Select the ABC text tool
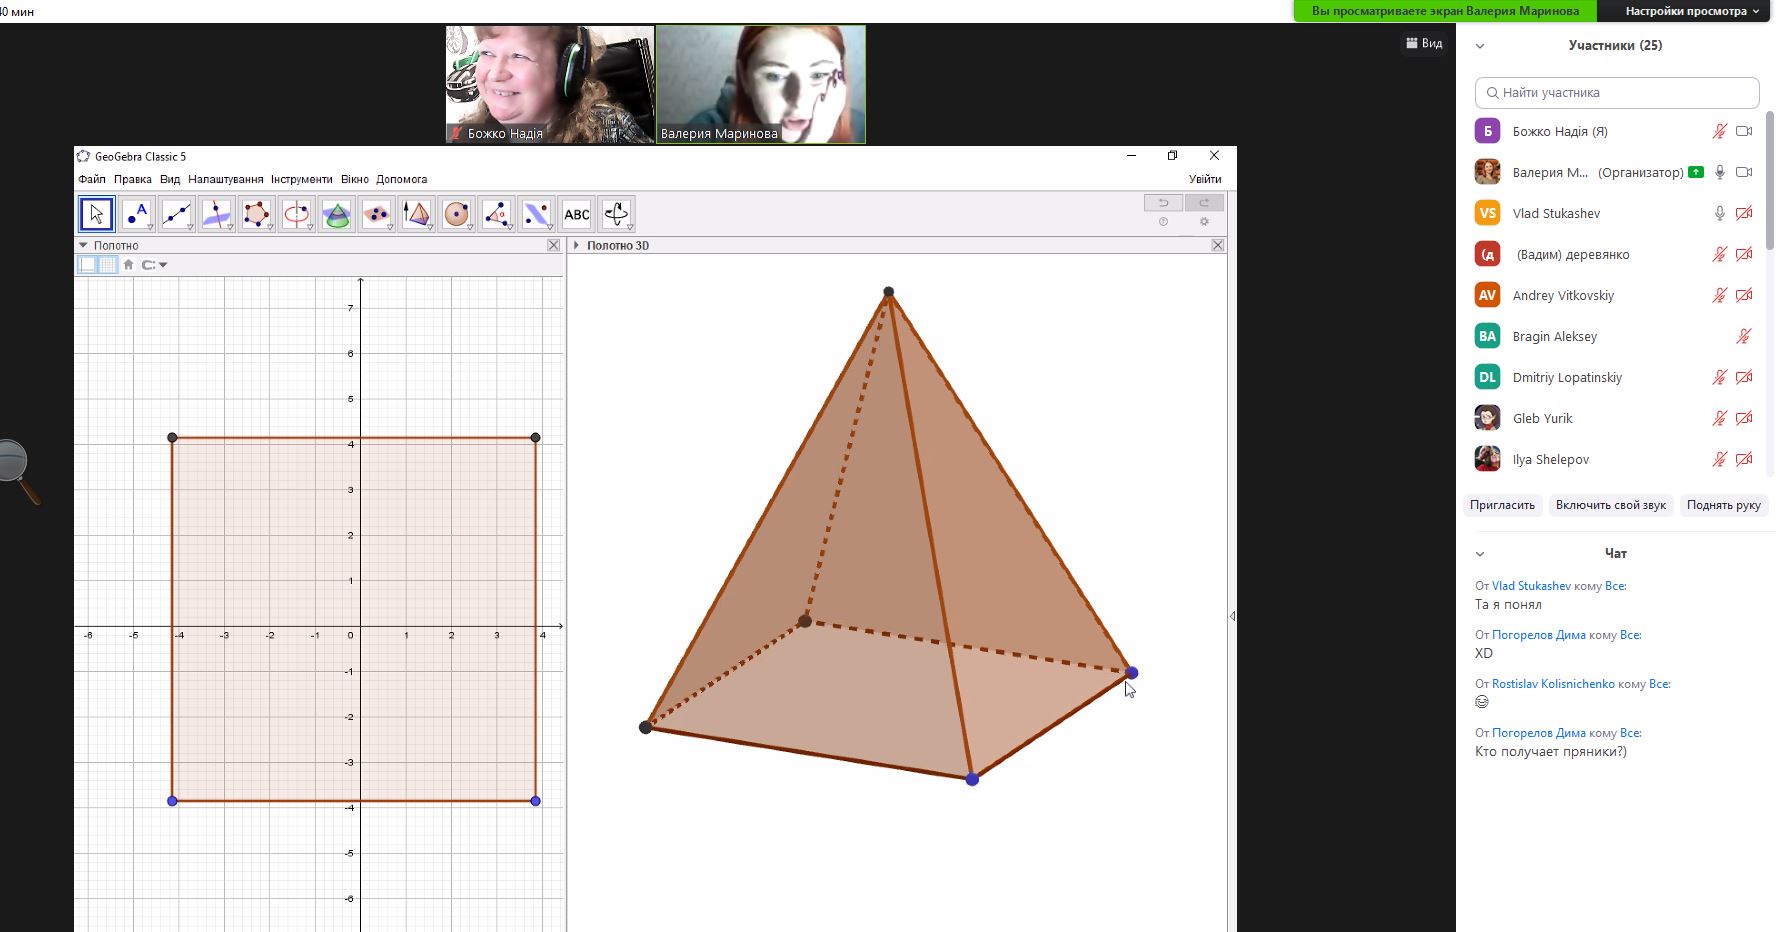This screenshot has width=1776, height=932. [x=577, y=214]
